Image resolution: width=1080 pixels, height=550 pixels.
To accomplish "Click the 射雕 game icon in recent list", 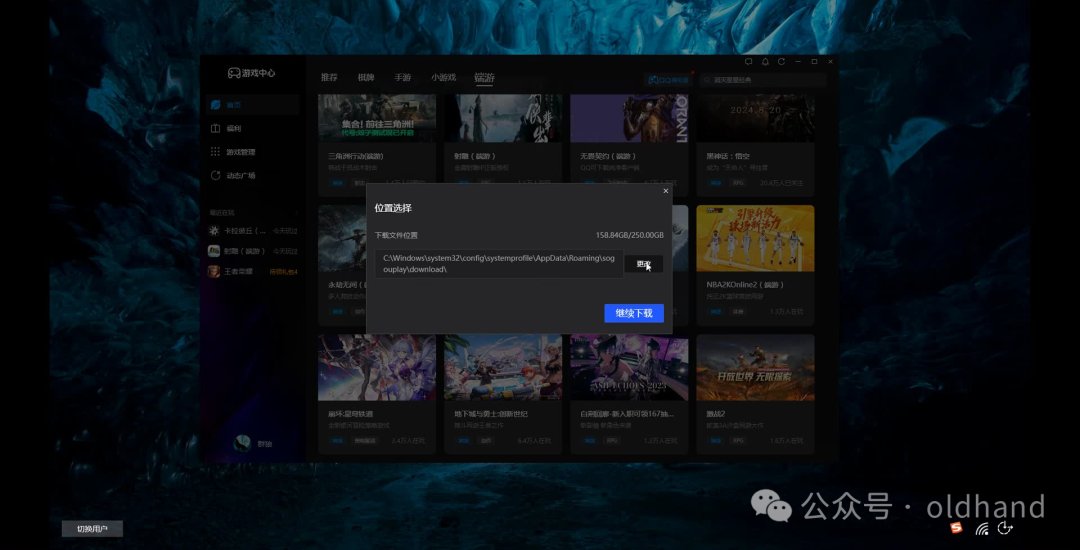I will 214,251.
